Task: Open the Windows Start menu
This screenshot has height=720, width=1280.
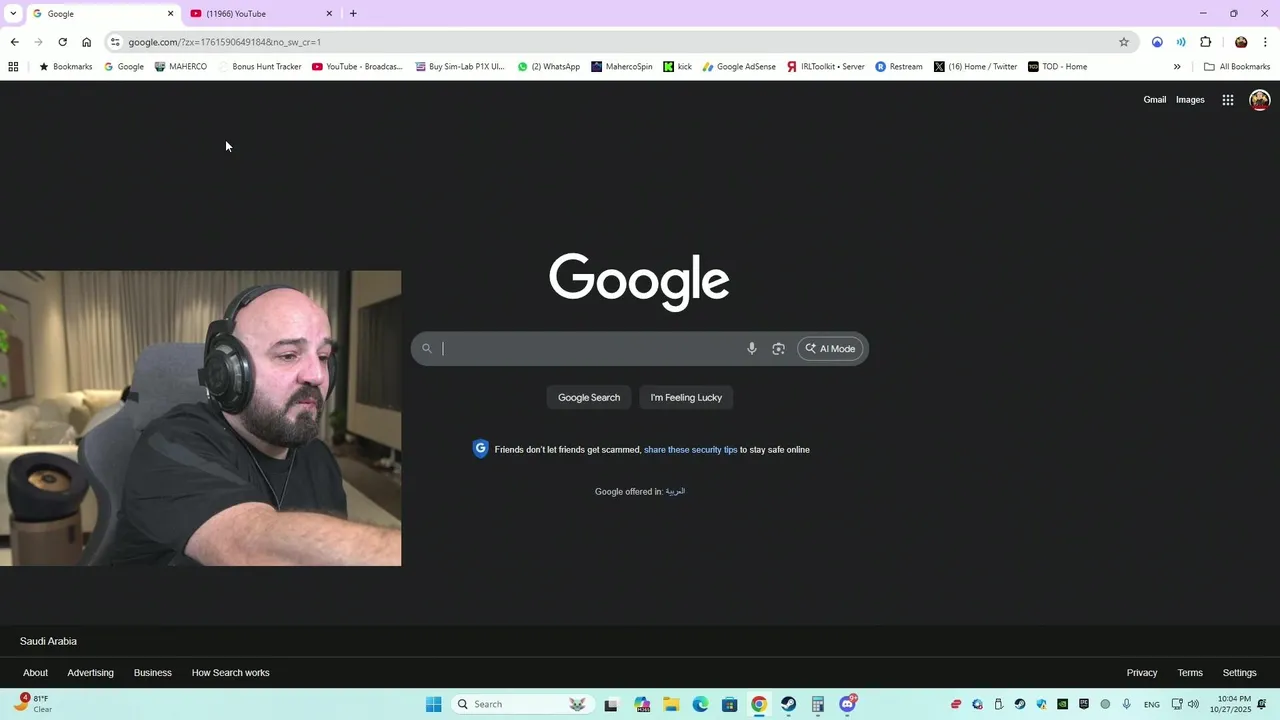Action: pos(433,704)
